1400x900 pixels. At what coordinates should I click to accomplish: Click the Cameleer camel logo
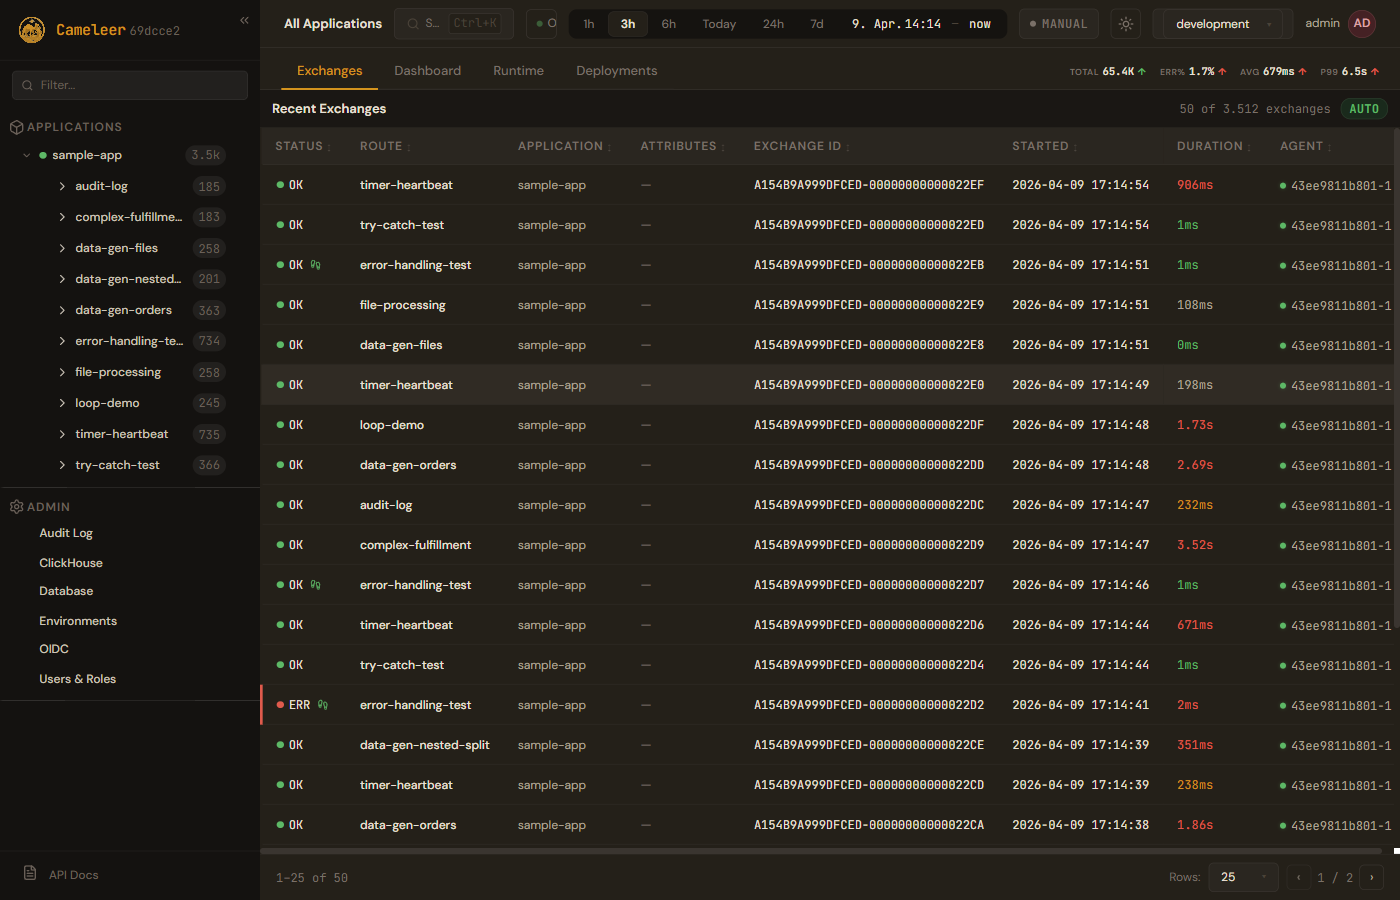32,30
